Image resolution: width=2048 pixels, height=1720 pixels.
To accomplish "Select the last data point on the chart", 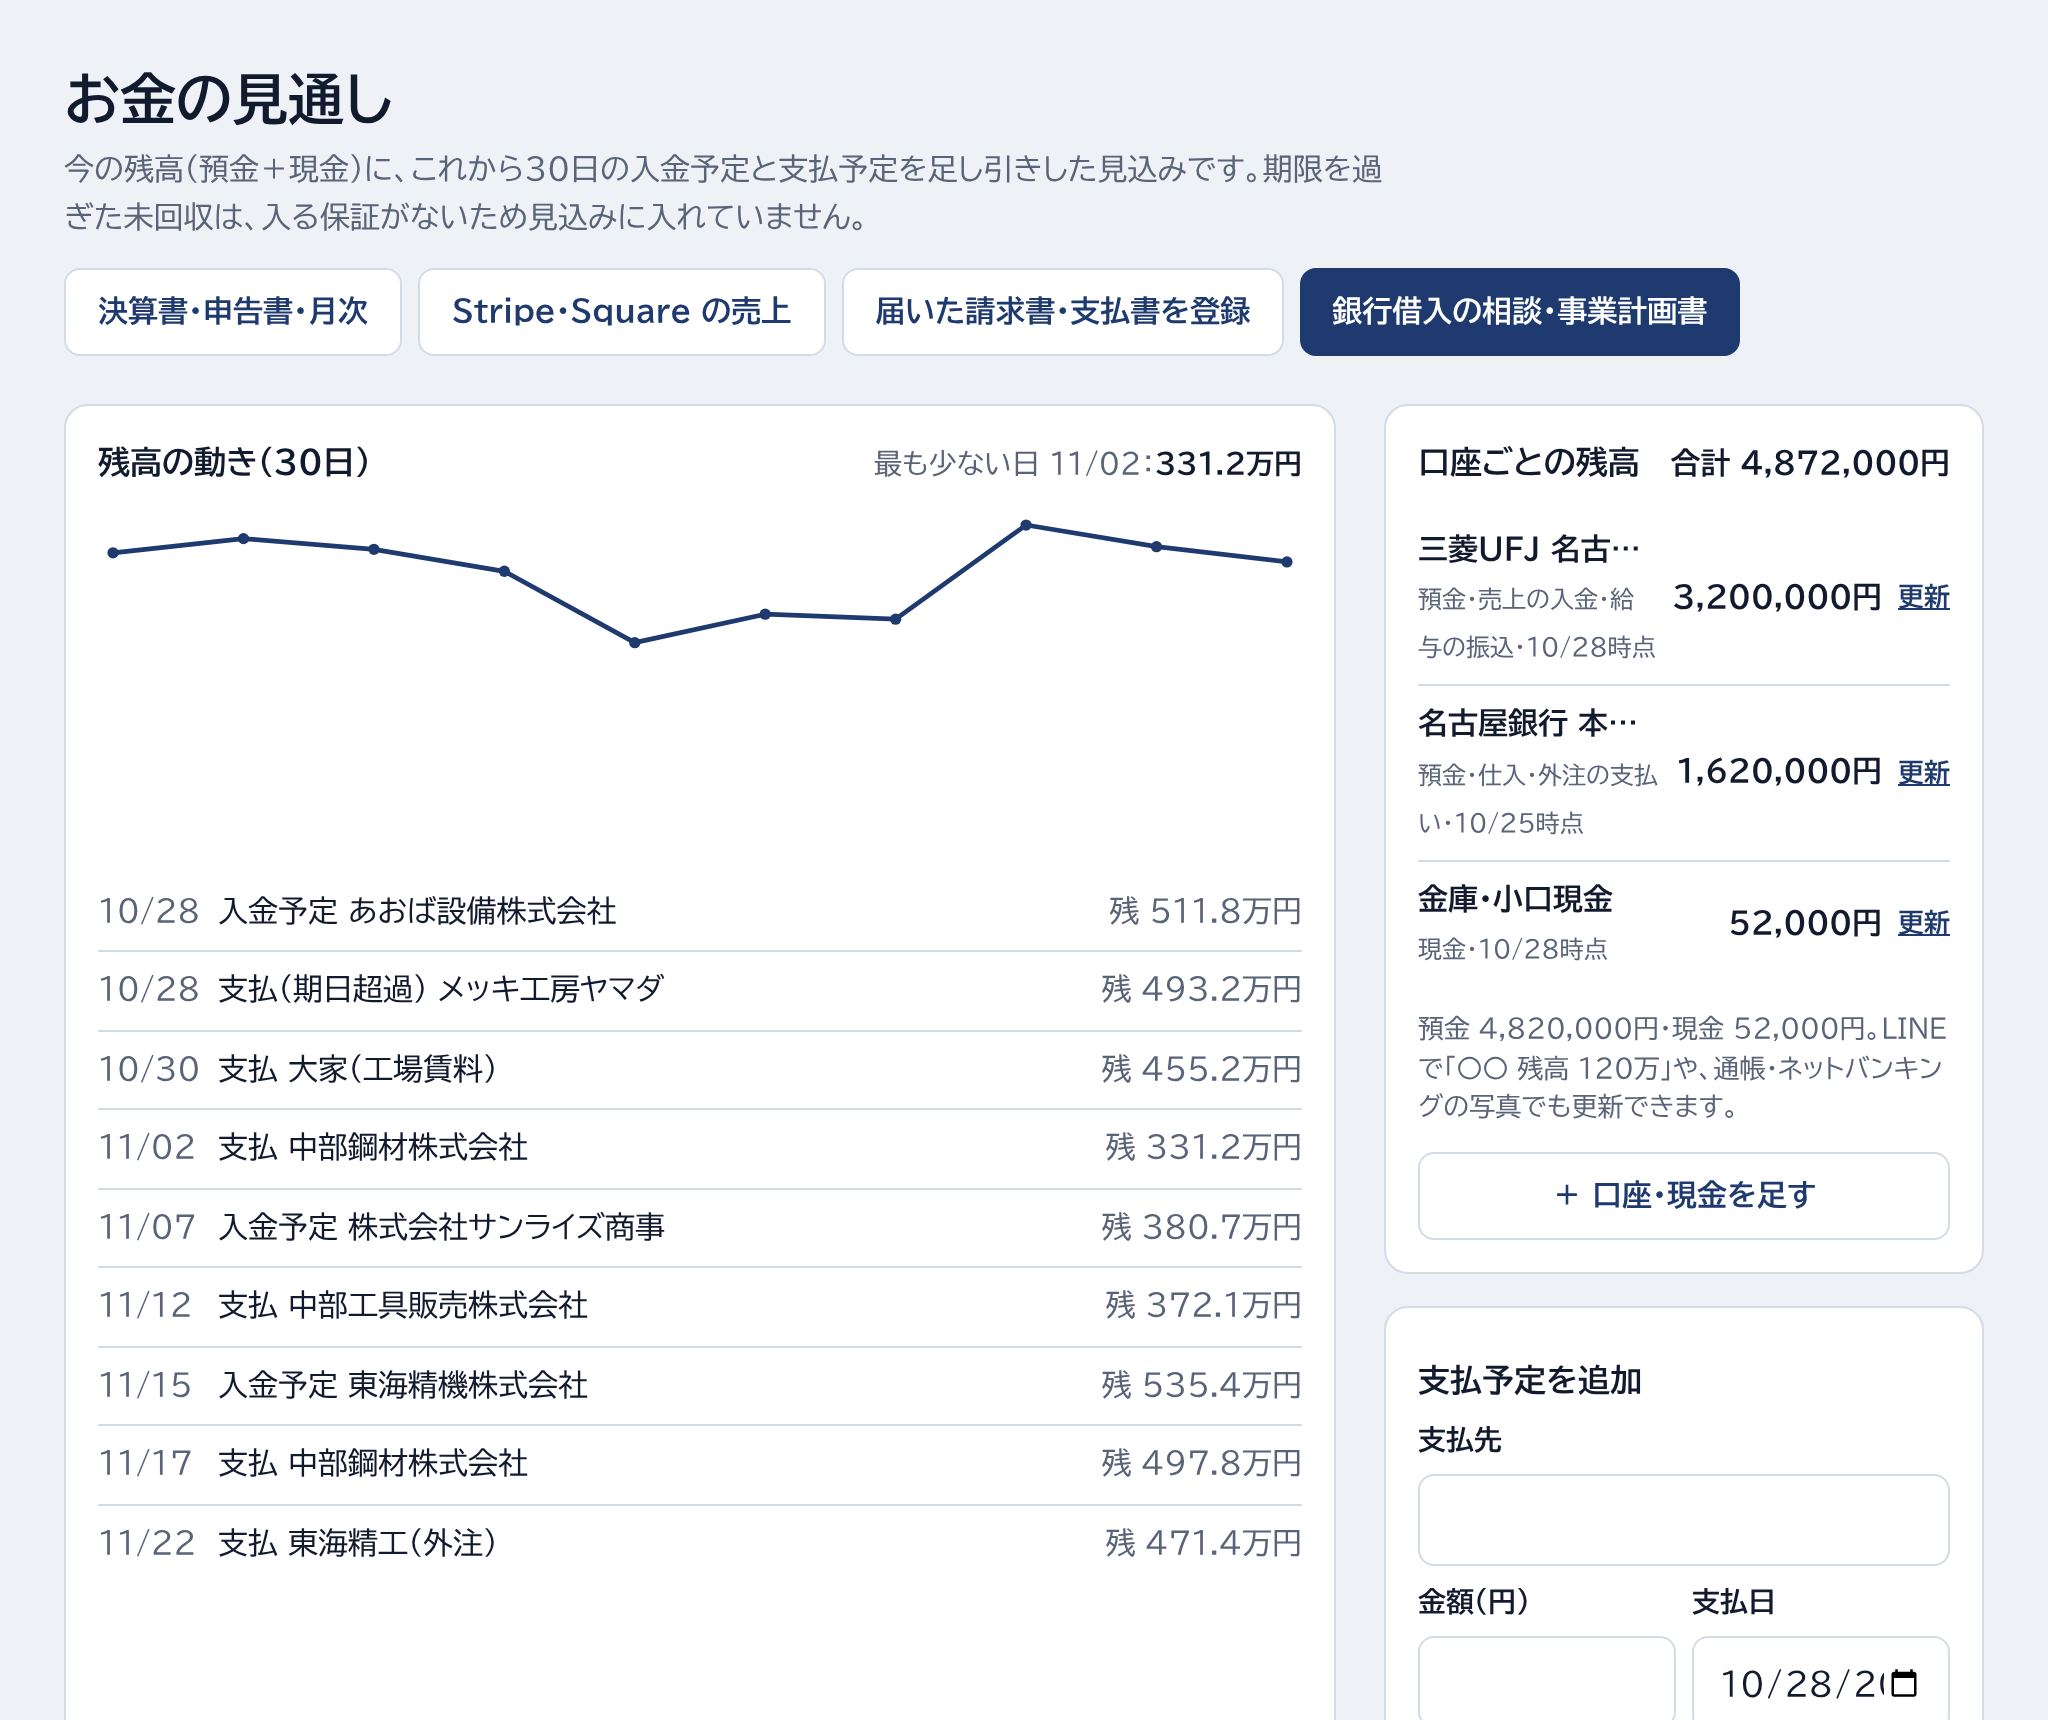I will (1287, 562).
